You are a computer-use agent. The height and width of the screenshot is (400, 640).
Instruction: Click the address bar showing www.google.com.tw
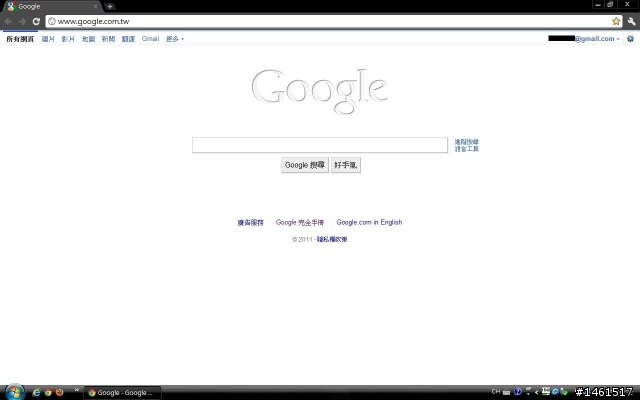[x=333, y=21]
